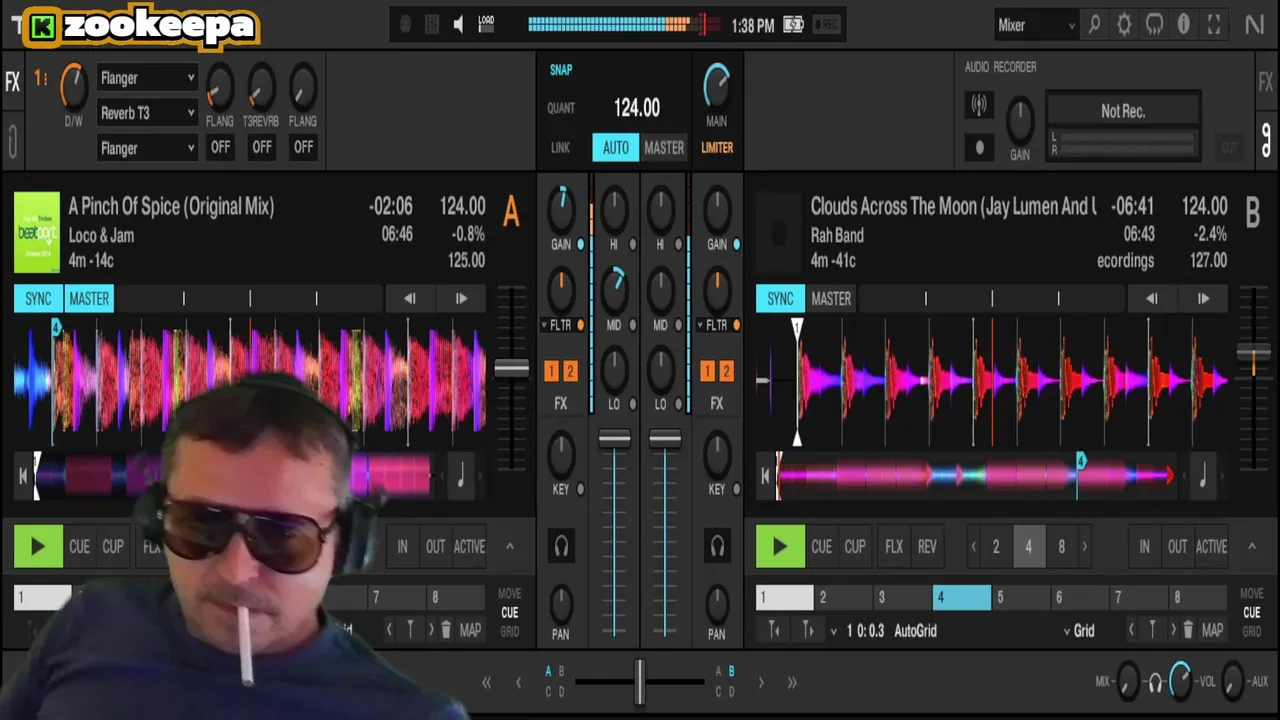Viewport: 1280px width, 720px height.
Task: Click the speaker volume icon in header
Action: [458, 25]
